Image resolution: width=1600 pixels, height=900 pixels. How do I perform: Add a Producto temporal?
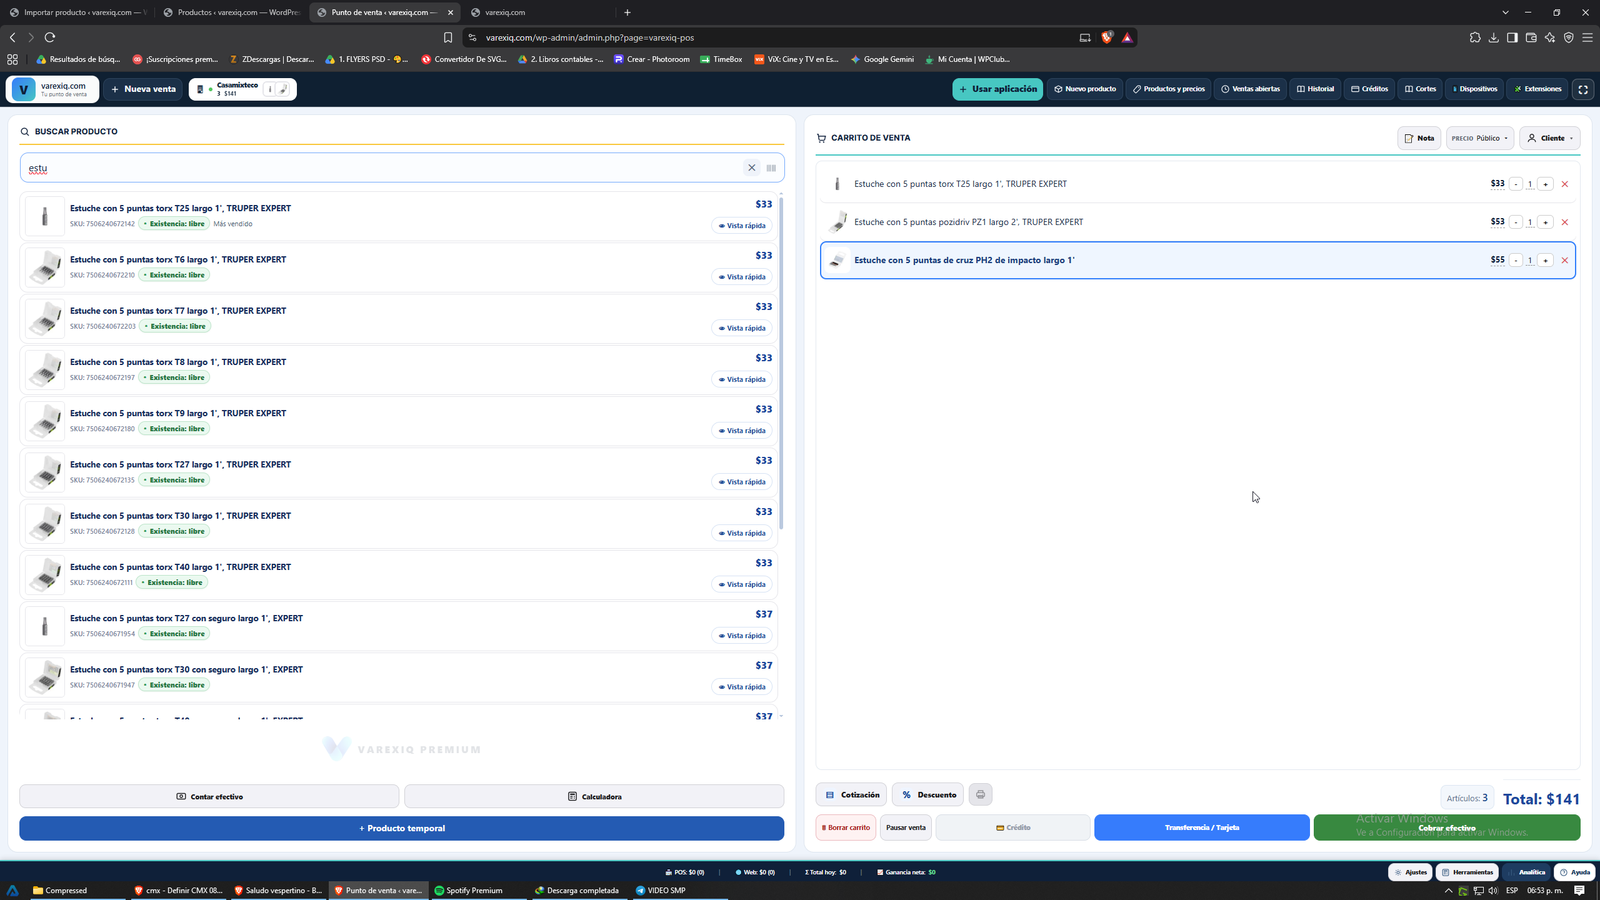[402, 828]
